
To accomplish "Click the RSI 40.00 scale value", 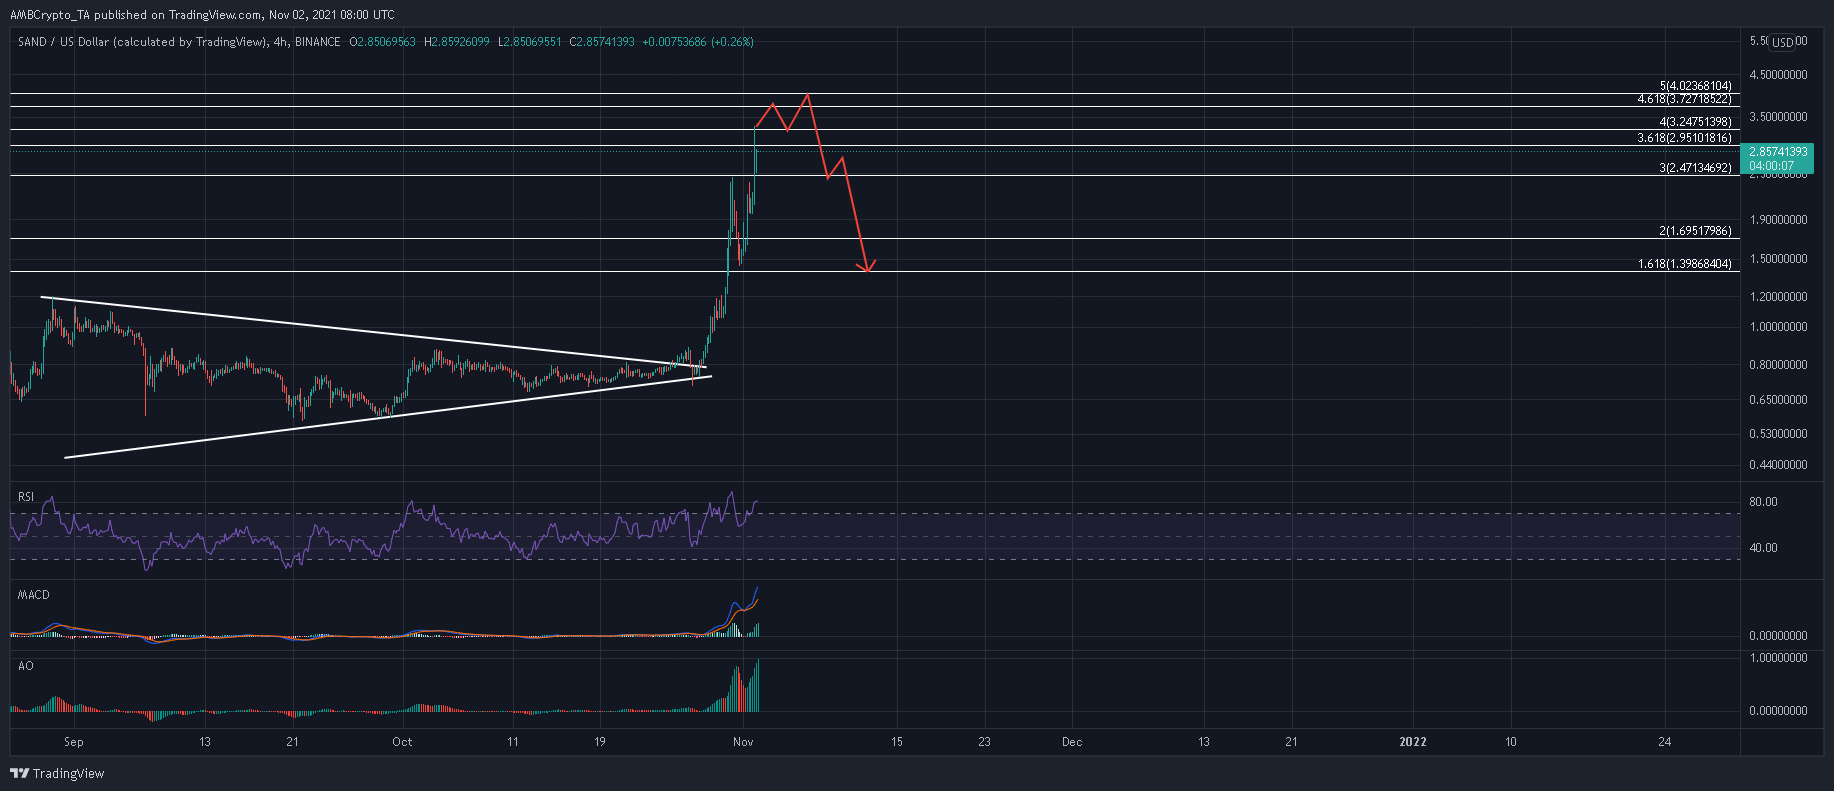I will pyautogui.click(x=1763, y=548).
